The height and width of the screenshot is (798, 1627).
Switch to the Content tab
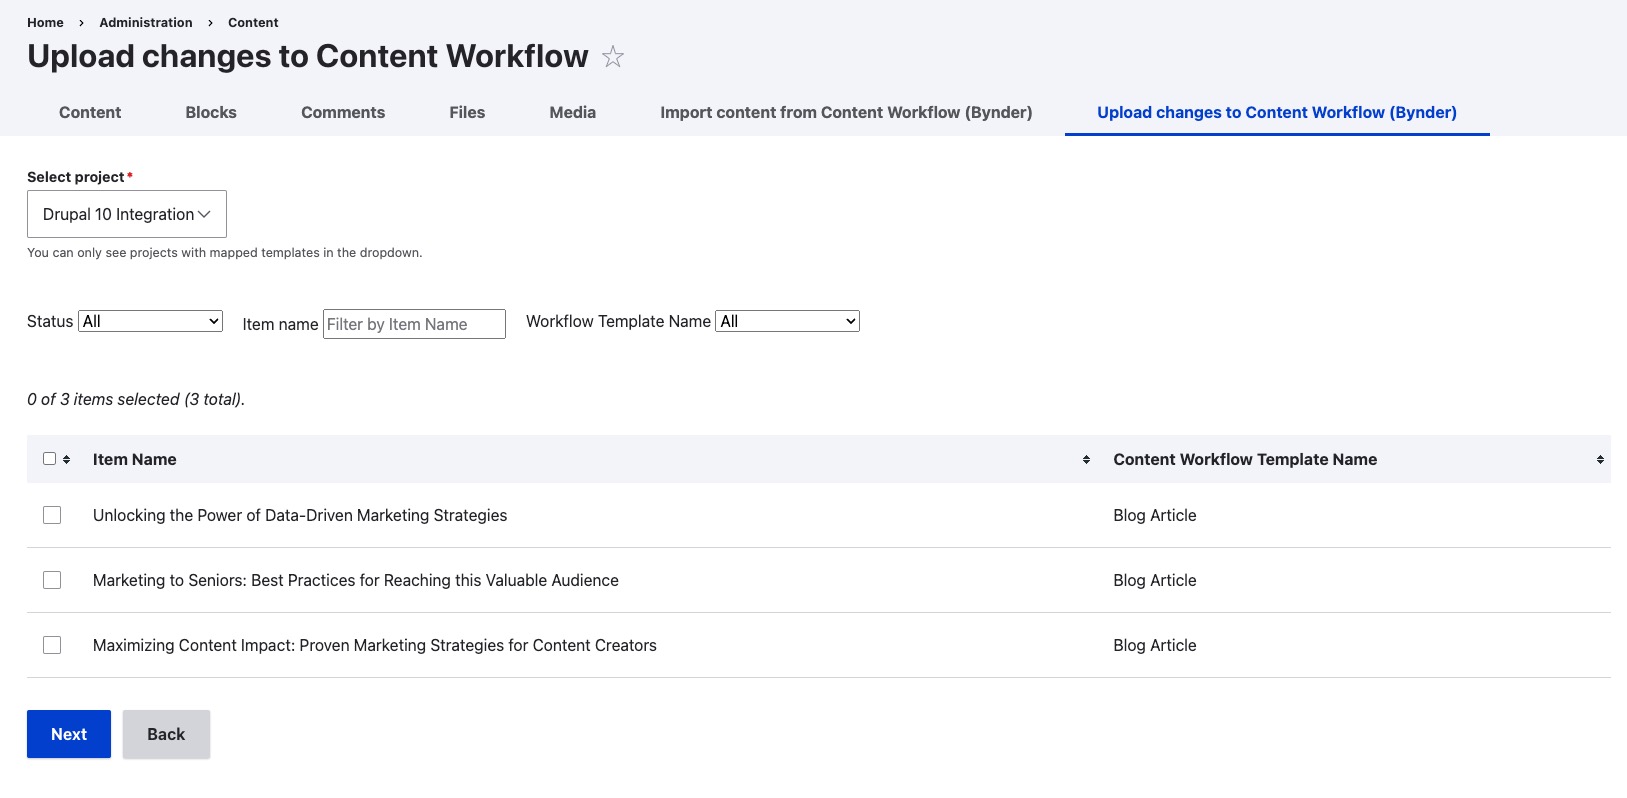(x=90, y=113)
